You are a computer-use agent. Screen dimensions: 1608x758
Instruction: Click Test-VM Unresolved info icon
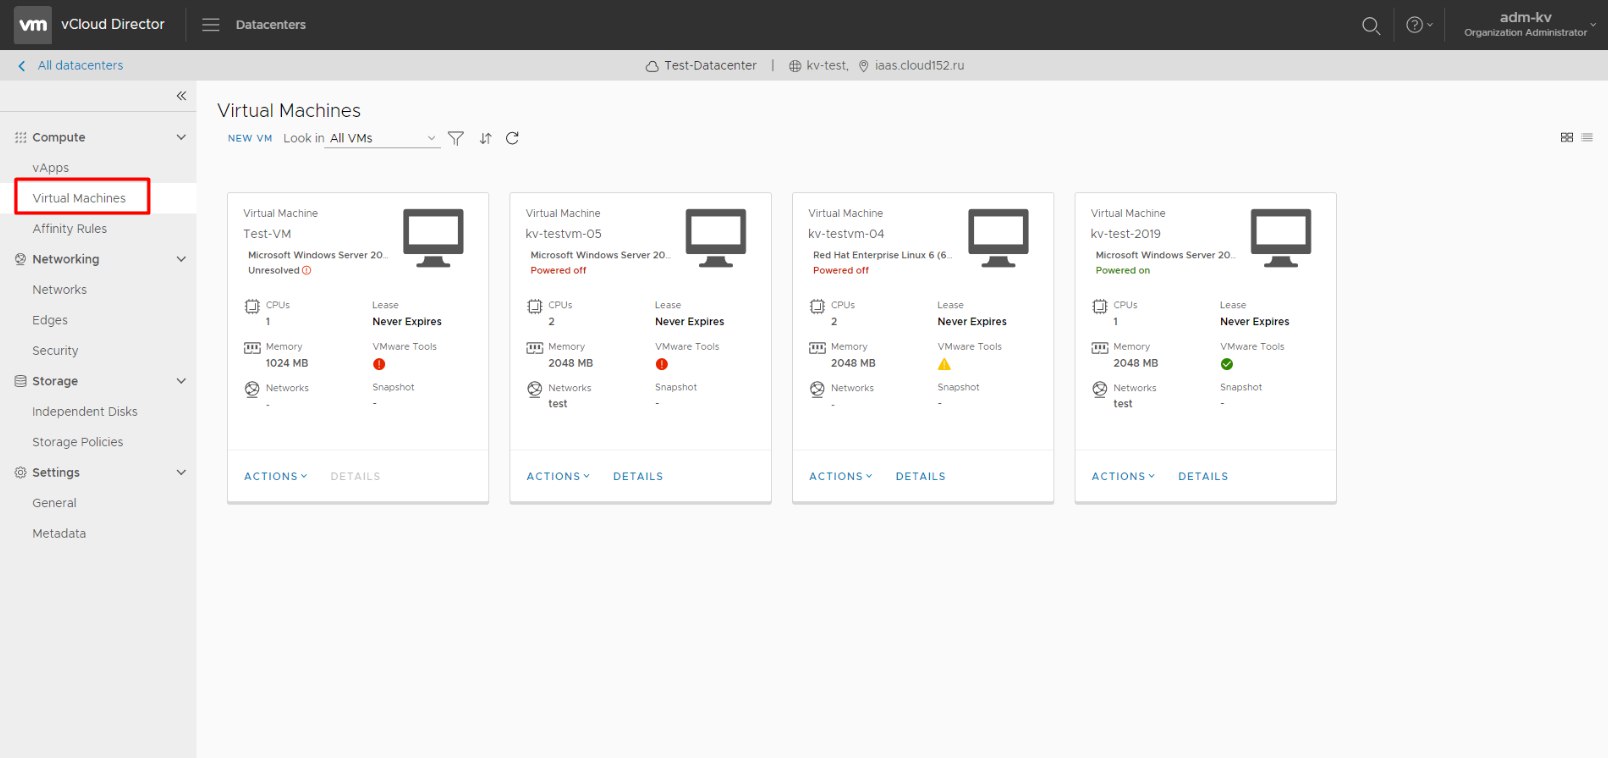[306, 271]
